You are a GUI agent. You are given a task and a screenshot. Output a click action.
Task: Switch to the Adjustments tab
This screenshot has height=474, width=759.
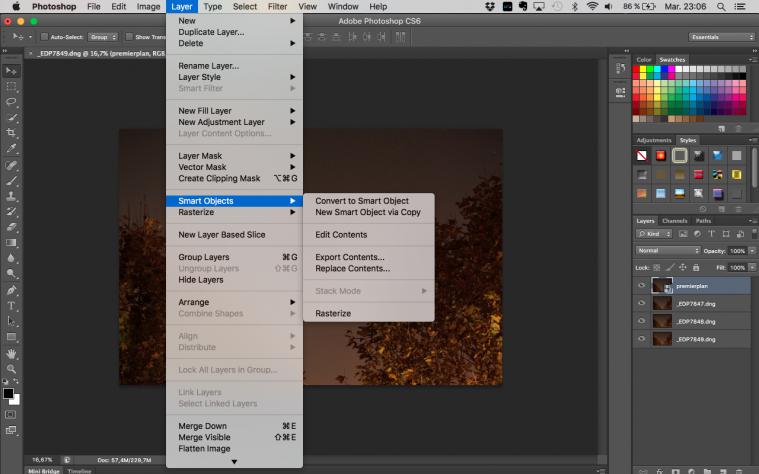[653, 140]
